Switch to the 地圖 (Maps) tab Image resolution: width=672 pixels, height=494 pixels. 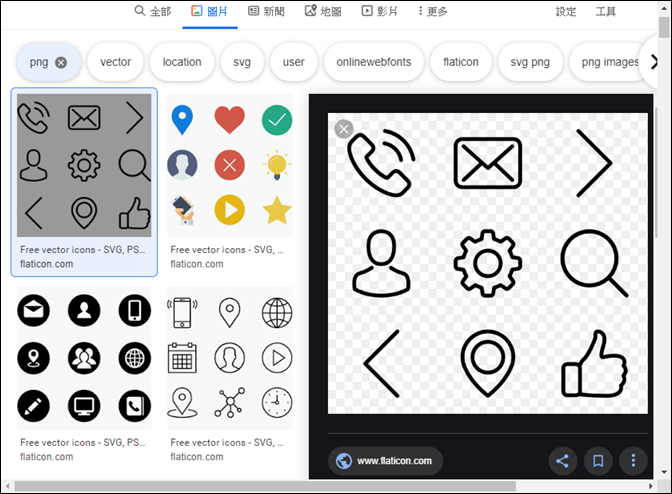pyautogui.click(x=323, y=11)
